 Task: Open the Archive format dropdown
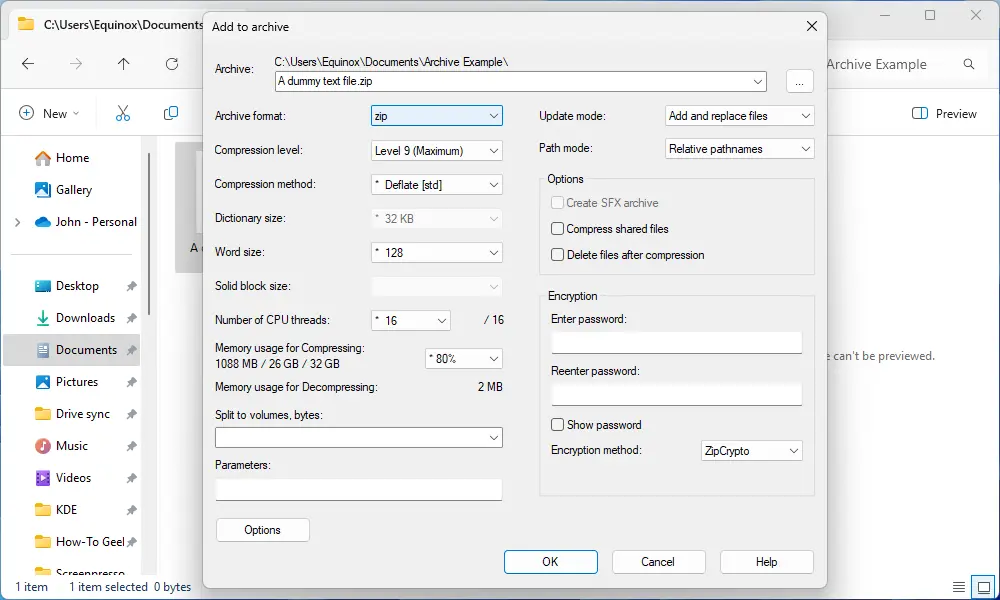pos(436,116)
